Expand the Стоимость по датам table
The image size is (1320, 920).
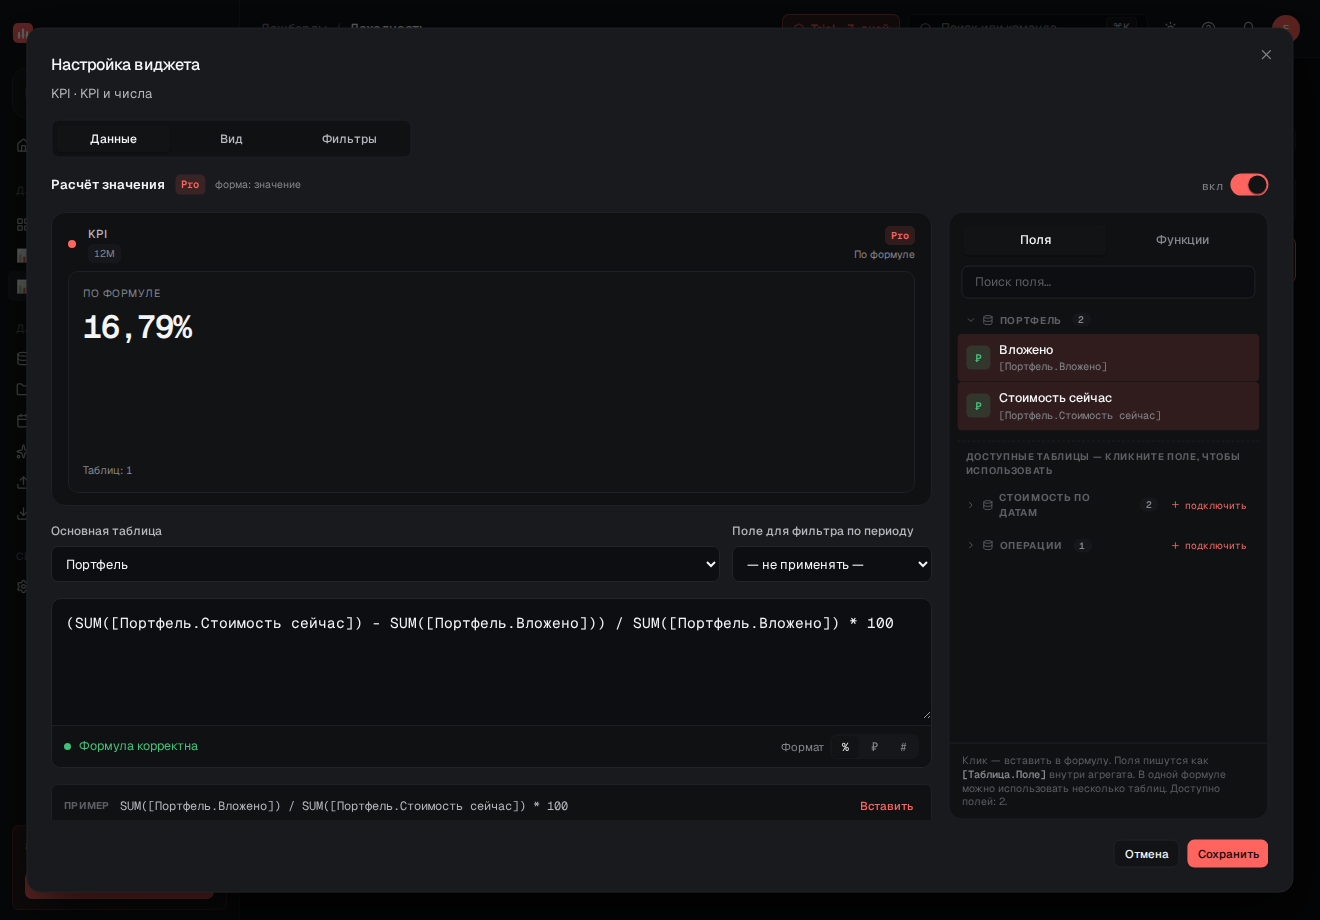pyautogui.click(x=970, y=505)
